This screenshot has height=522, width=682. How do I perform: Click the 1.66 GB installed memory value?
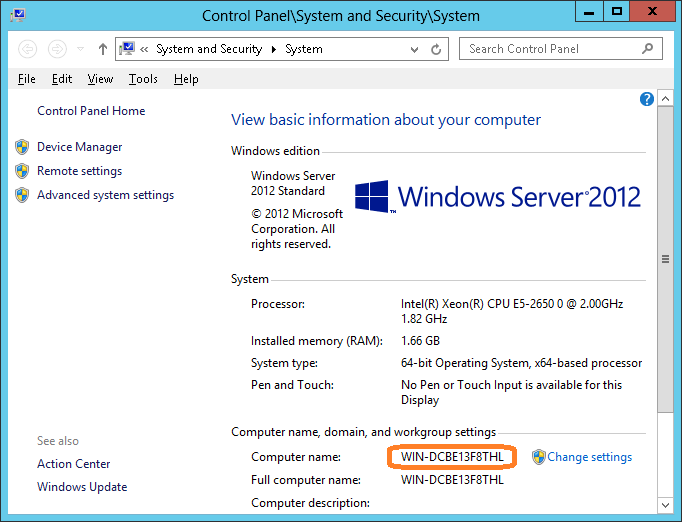pos(420,341)
